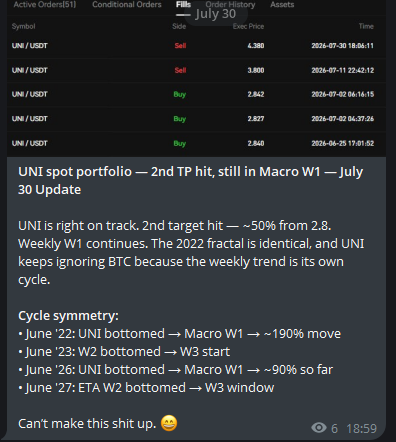The width and height of the screenshot is (396, 442).
Task: Select the UNI/USDT sell at 4.380 row
Action: pyautogui.click(x=196, y=46)
